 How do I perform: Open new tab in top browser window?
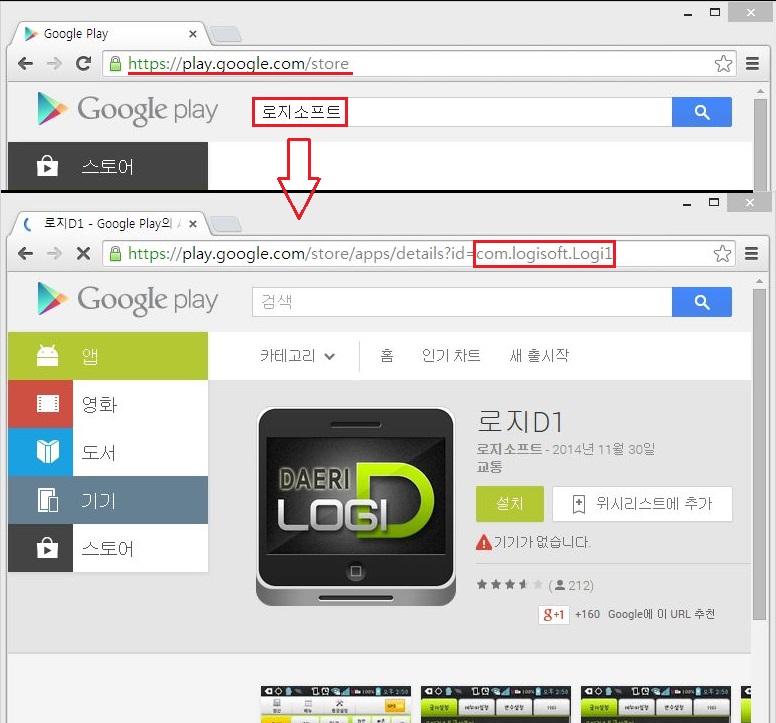226,34
